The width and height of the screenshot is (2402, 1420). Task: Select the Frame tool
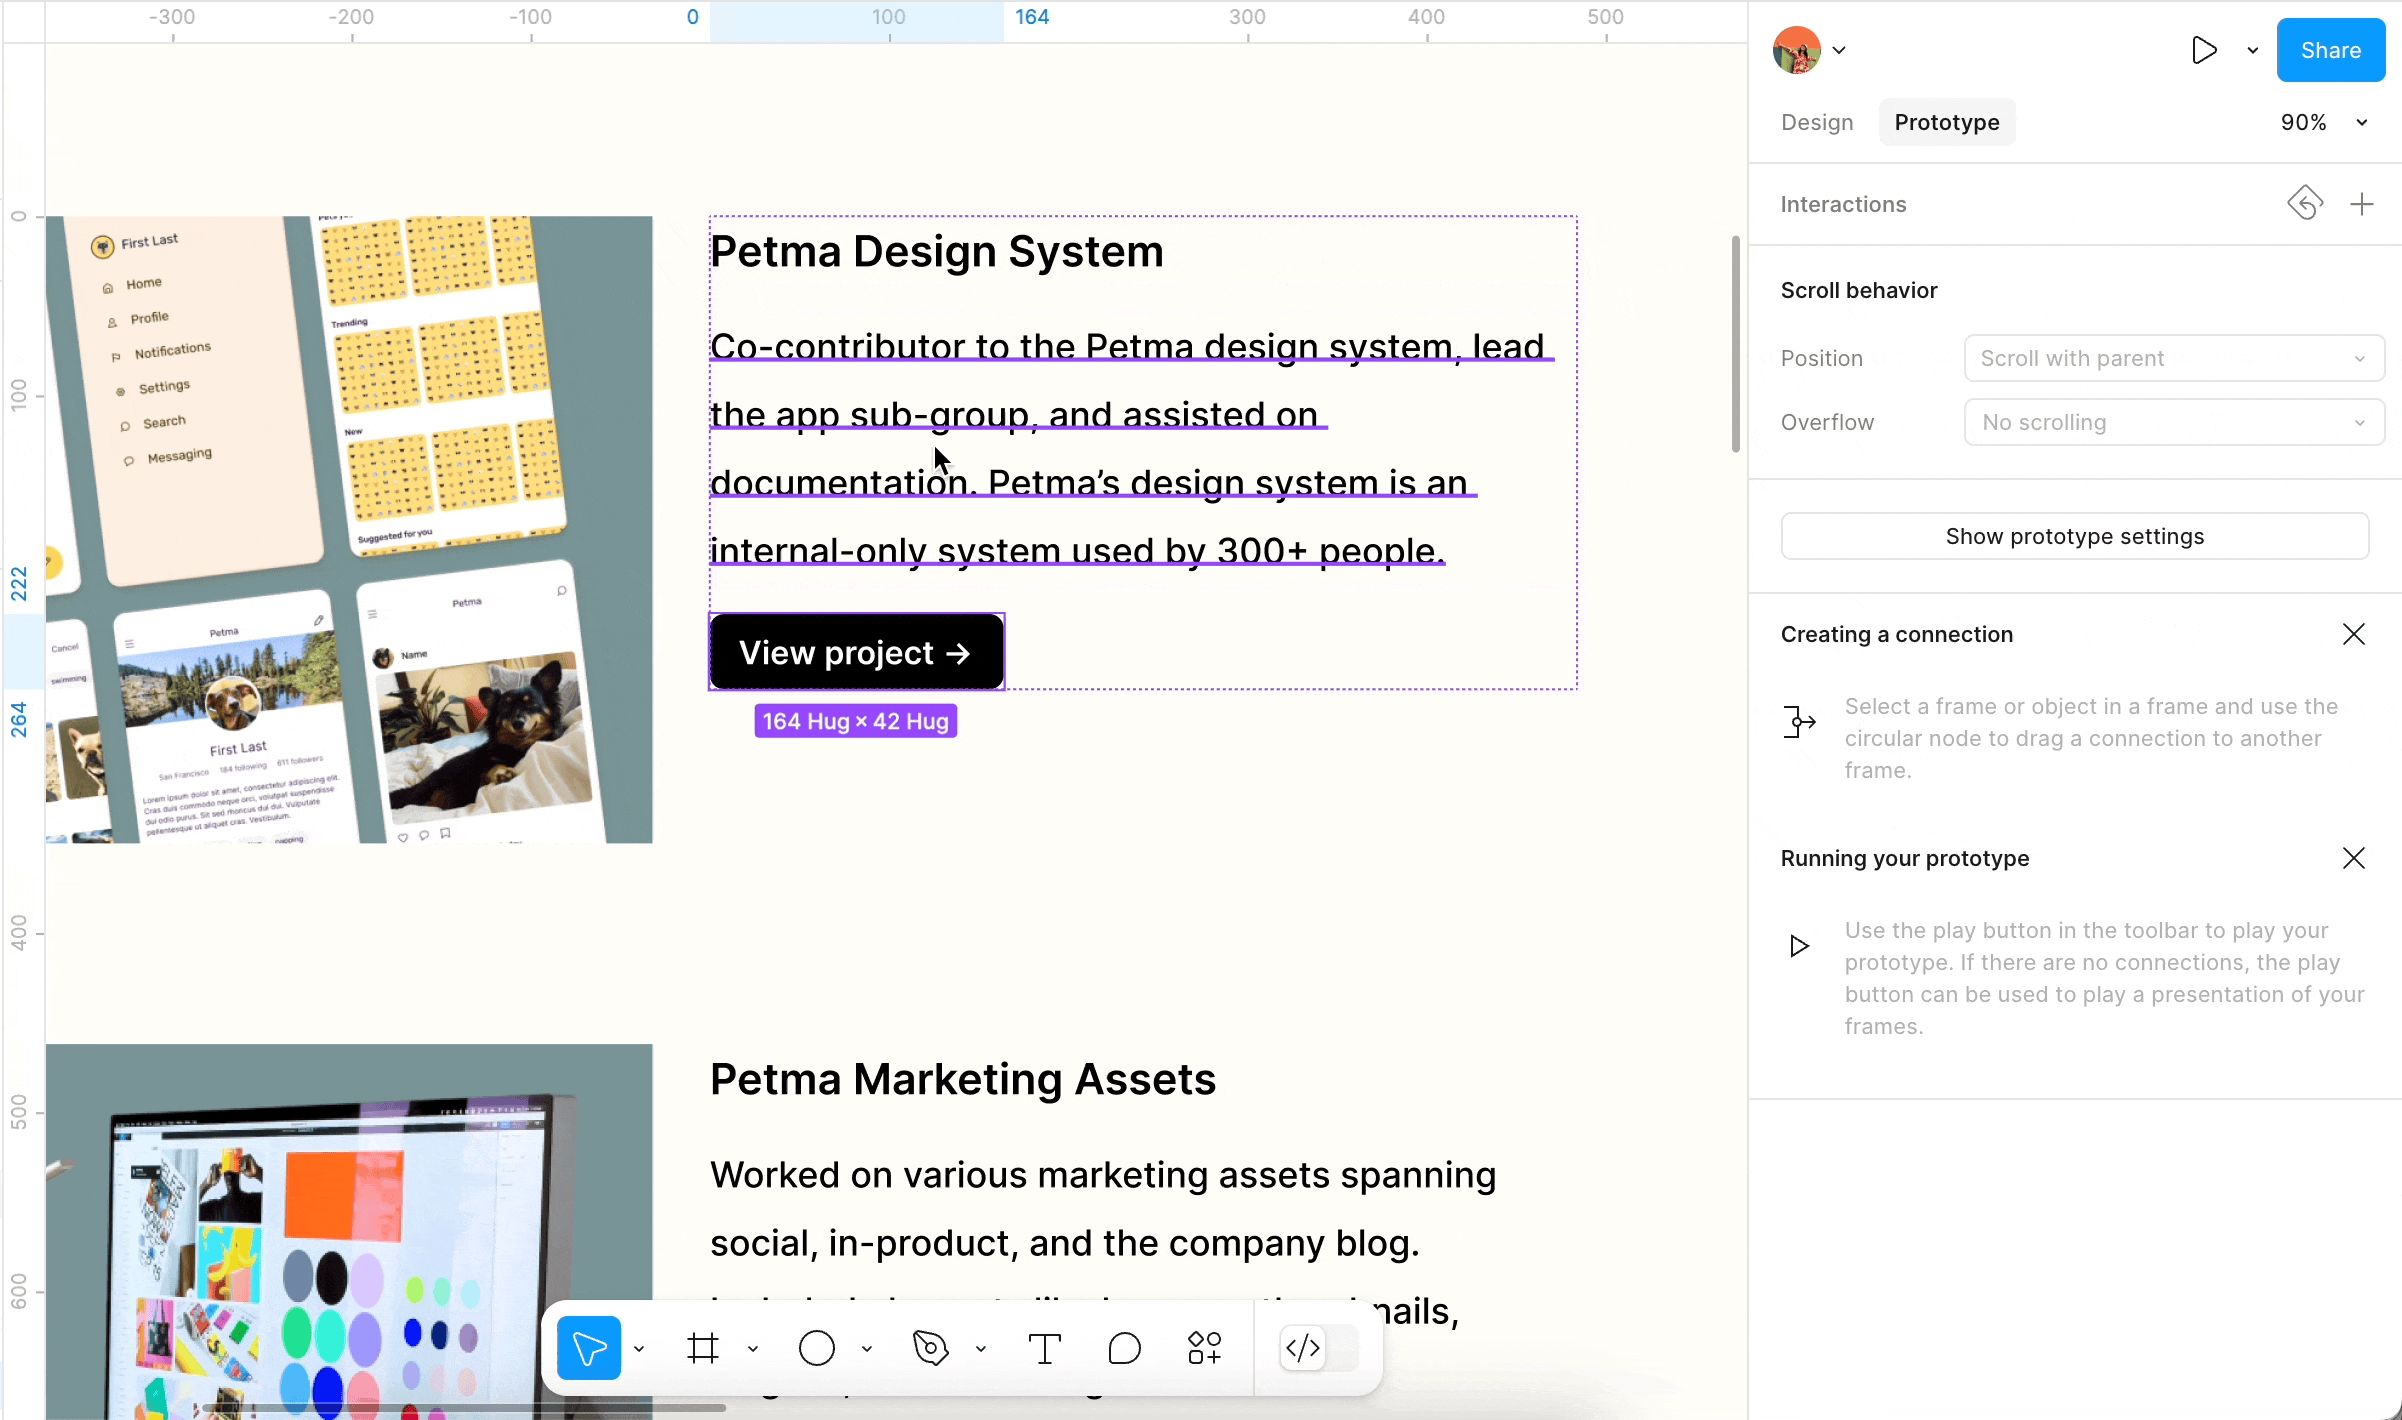pos(703,1348)
